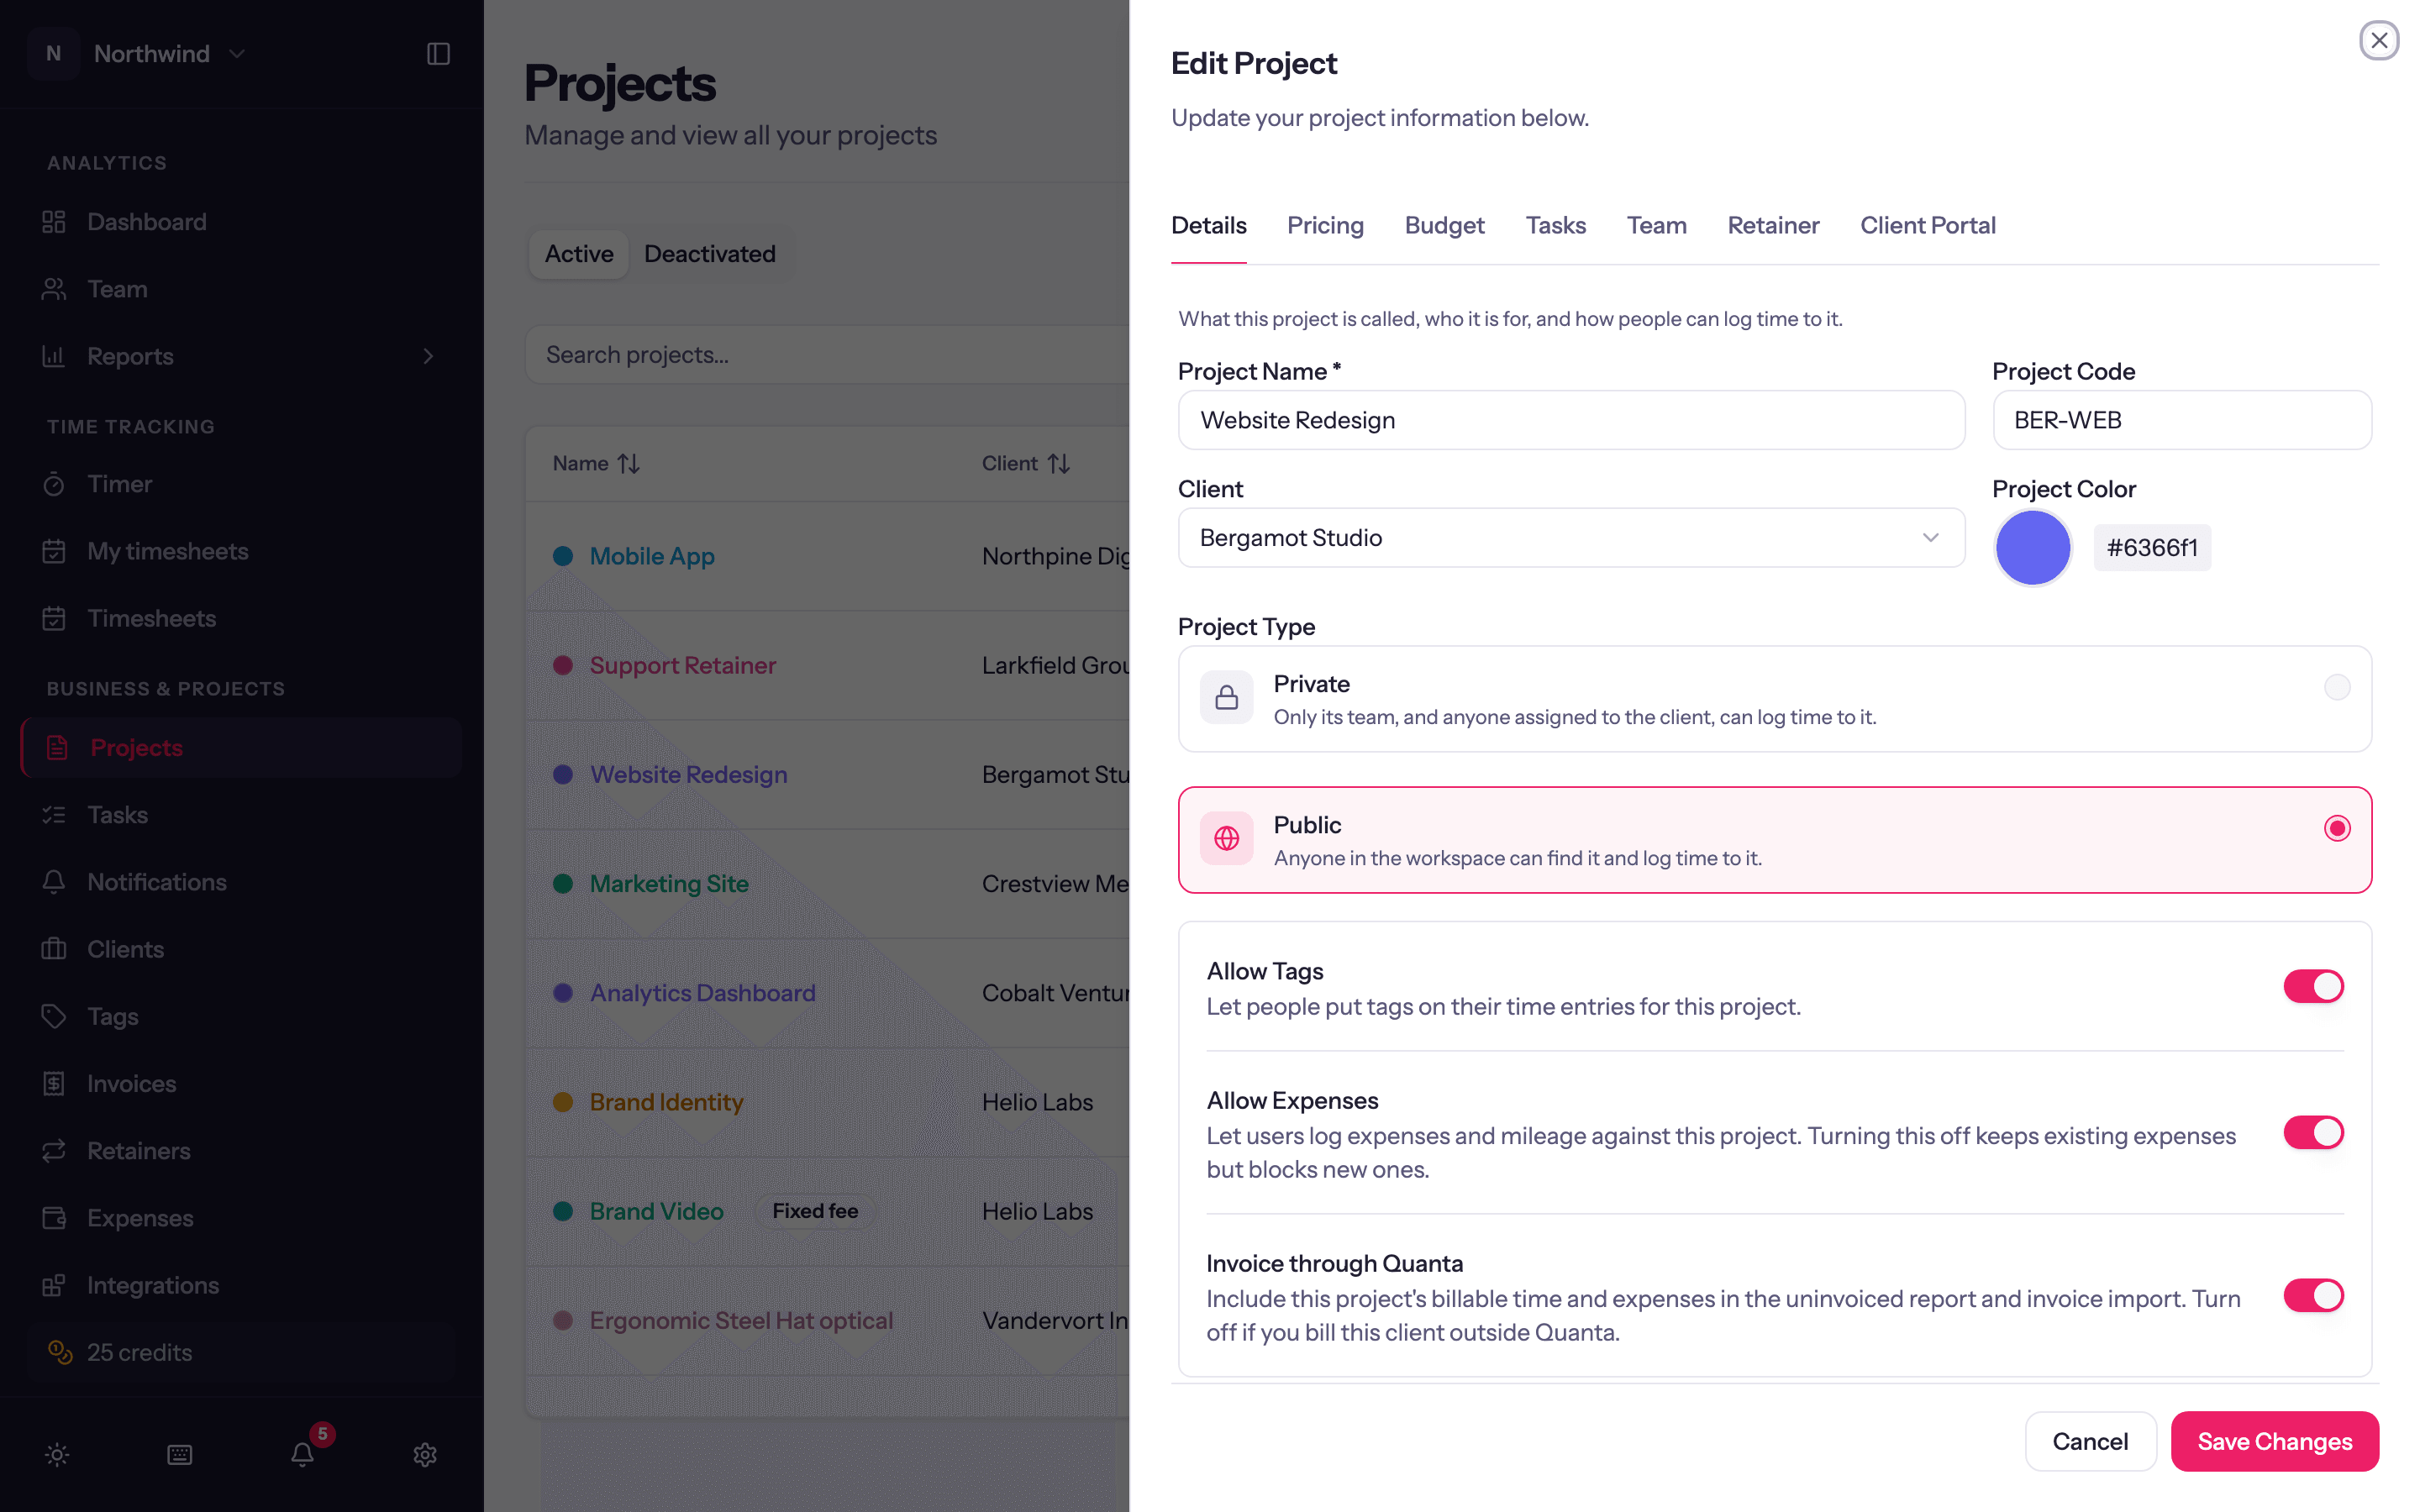Disable the Allow Expenses switch
The height and width of the screenshot is (1512, 2420).
click(2313, 1133)
